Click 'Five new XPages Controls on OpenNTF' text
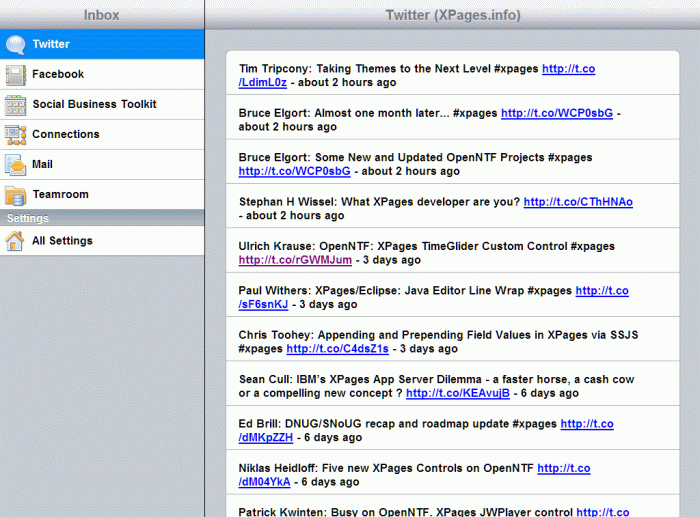The height and width of the screenshot is (517, 700). pyautogui.click(x=428, y=468)
